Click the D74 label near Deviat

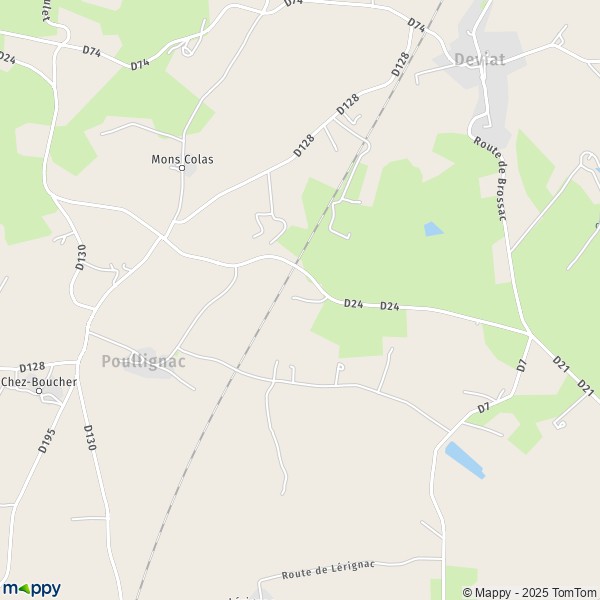(x=416, y=25)
